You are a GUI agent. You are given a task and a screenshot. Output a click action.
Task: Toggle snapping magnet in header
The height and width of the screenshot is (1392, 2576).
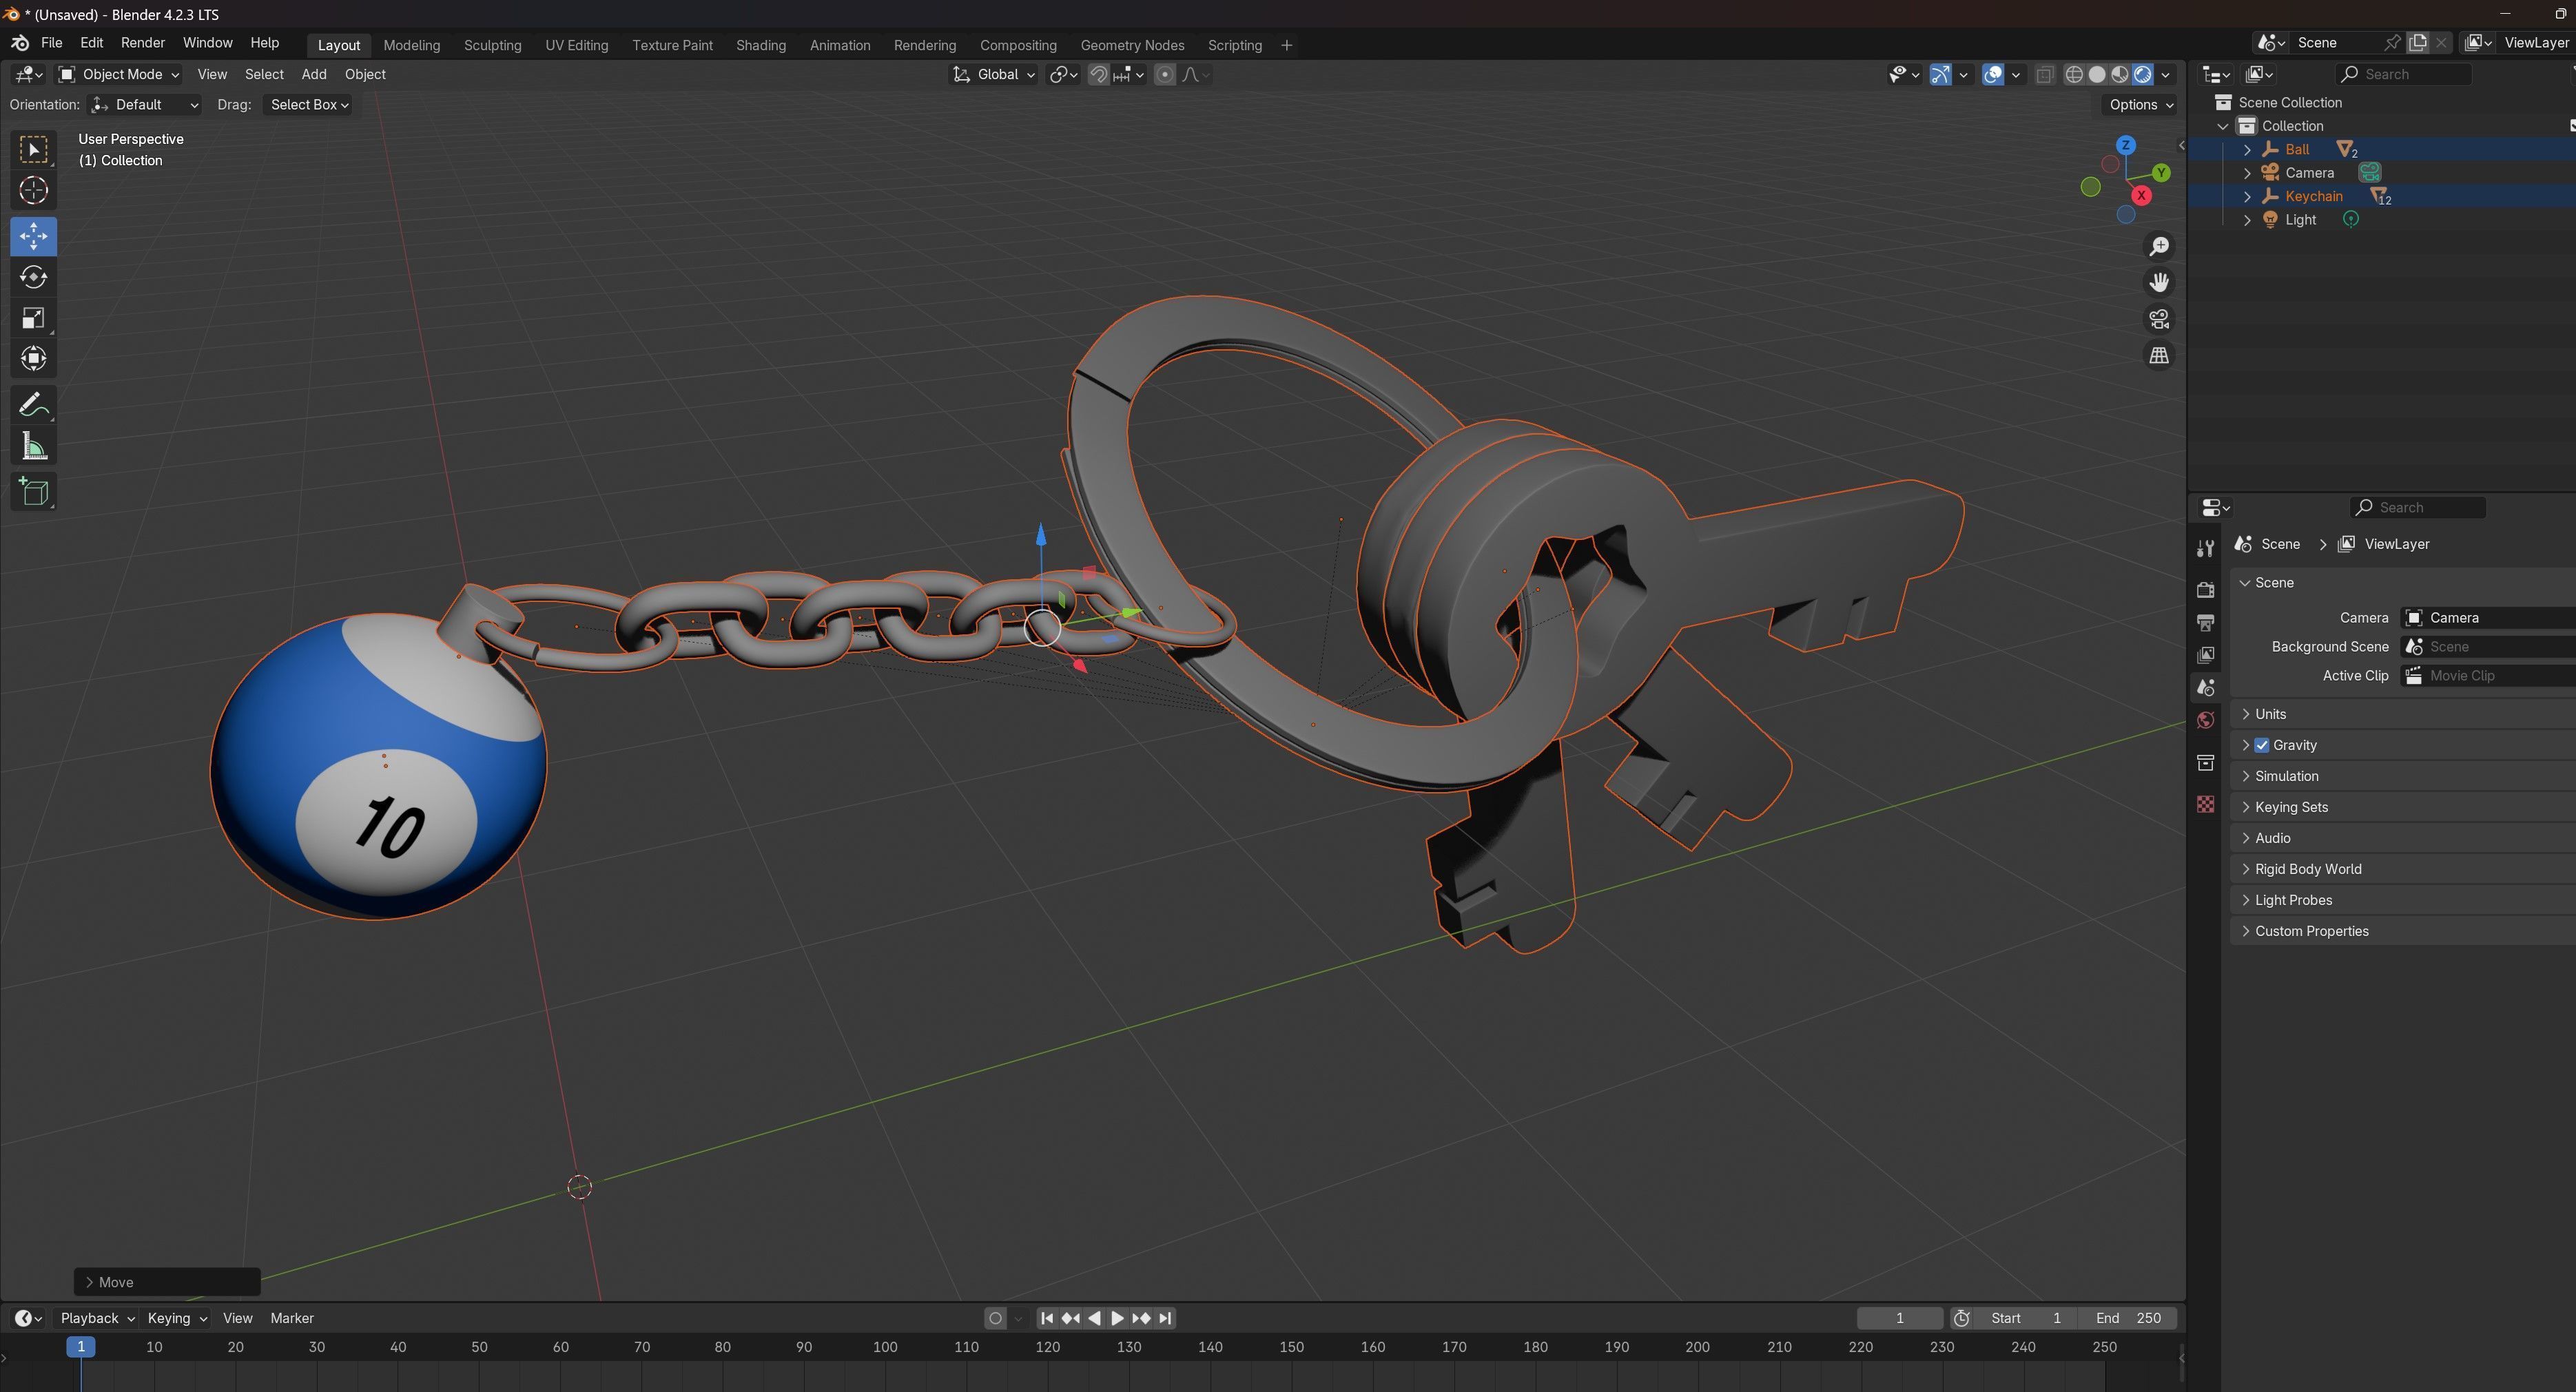[1098, 74]
